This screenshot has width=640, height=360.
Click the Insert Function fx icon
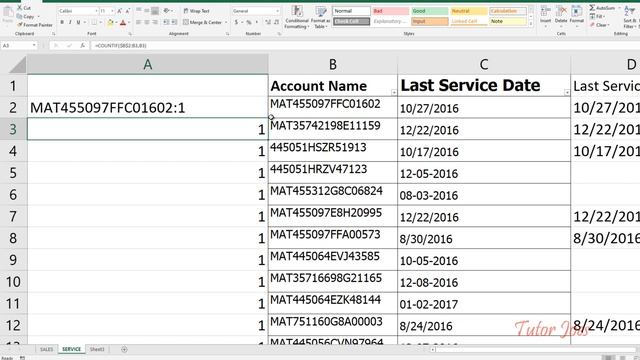point(82,46)
